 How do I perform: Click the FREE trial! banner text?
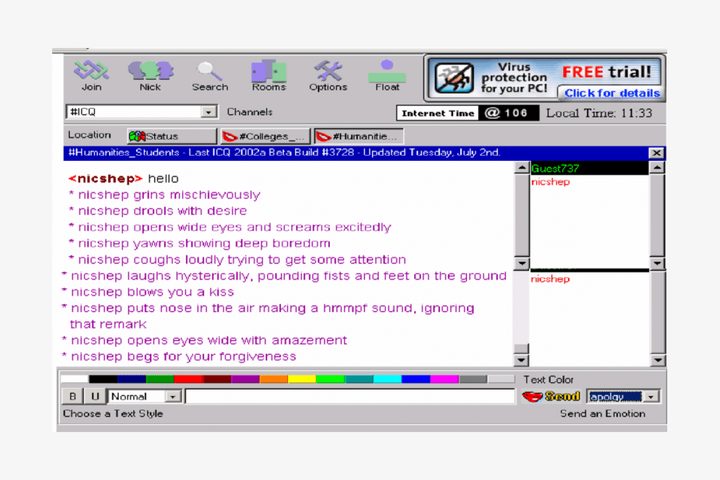coord(607,72)
